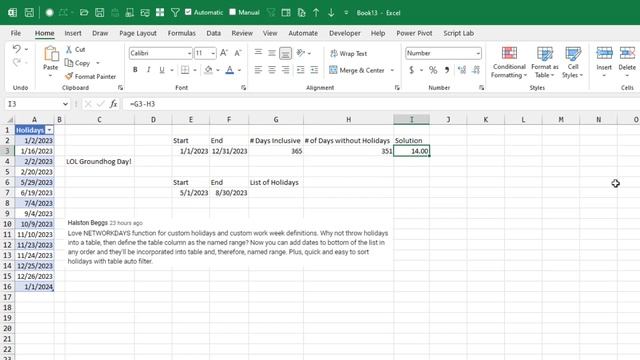Click the Undo arrow icon
Viewport: 640px width, 360px height.
(16, 49)
